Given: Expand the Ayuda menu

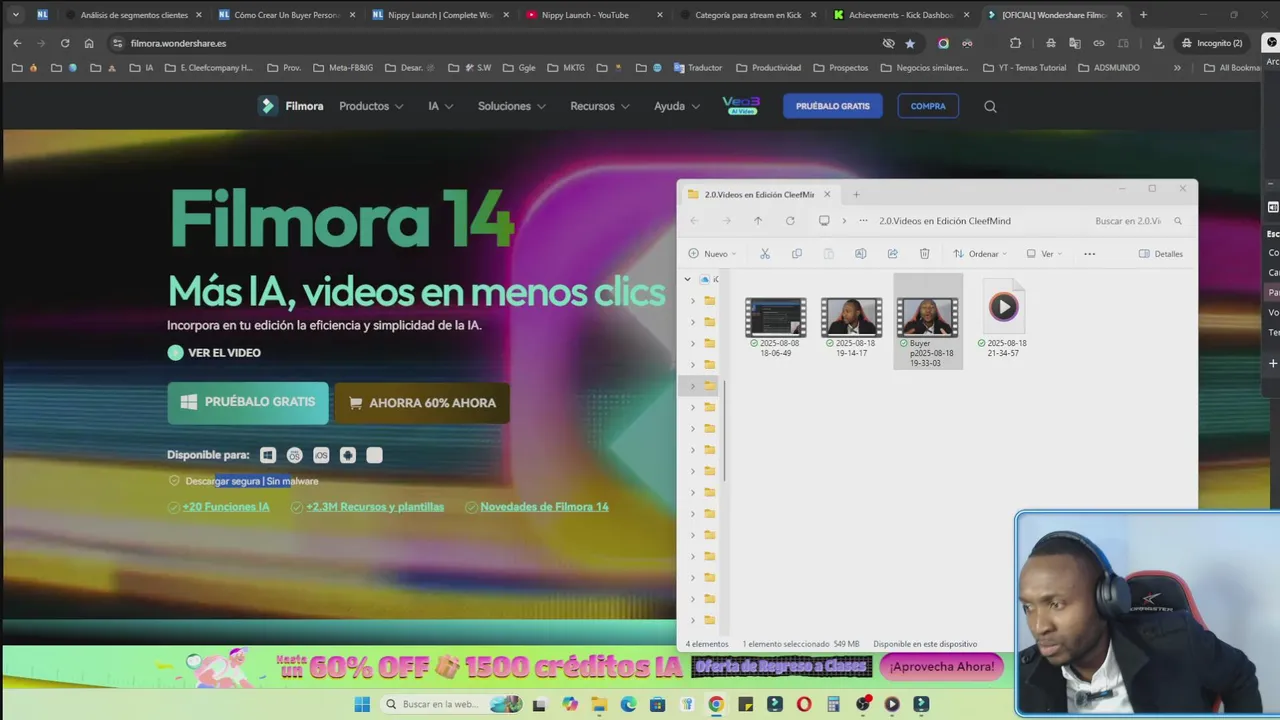Looking at the screenshot, I should pos(677,106).
